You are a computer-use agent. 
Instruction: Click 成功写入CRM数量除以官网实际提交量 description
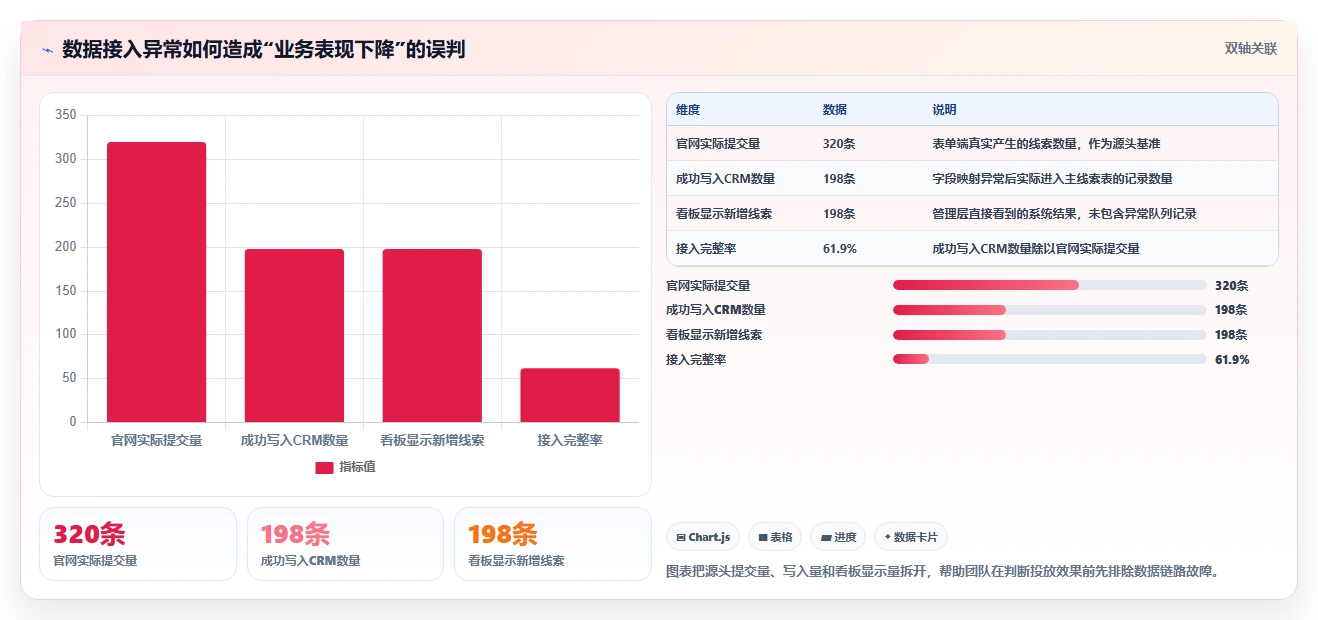(1036, 249)
